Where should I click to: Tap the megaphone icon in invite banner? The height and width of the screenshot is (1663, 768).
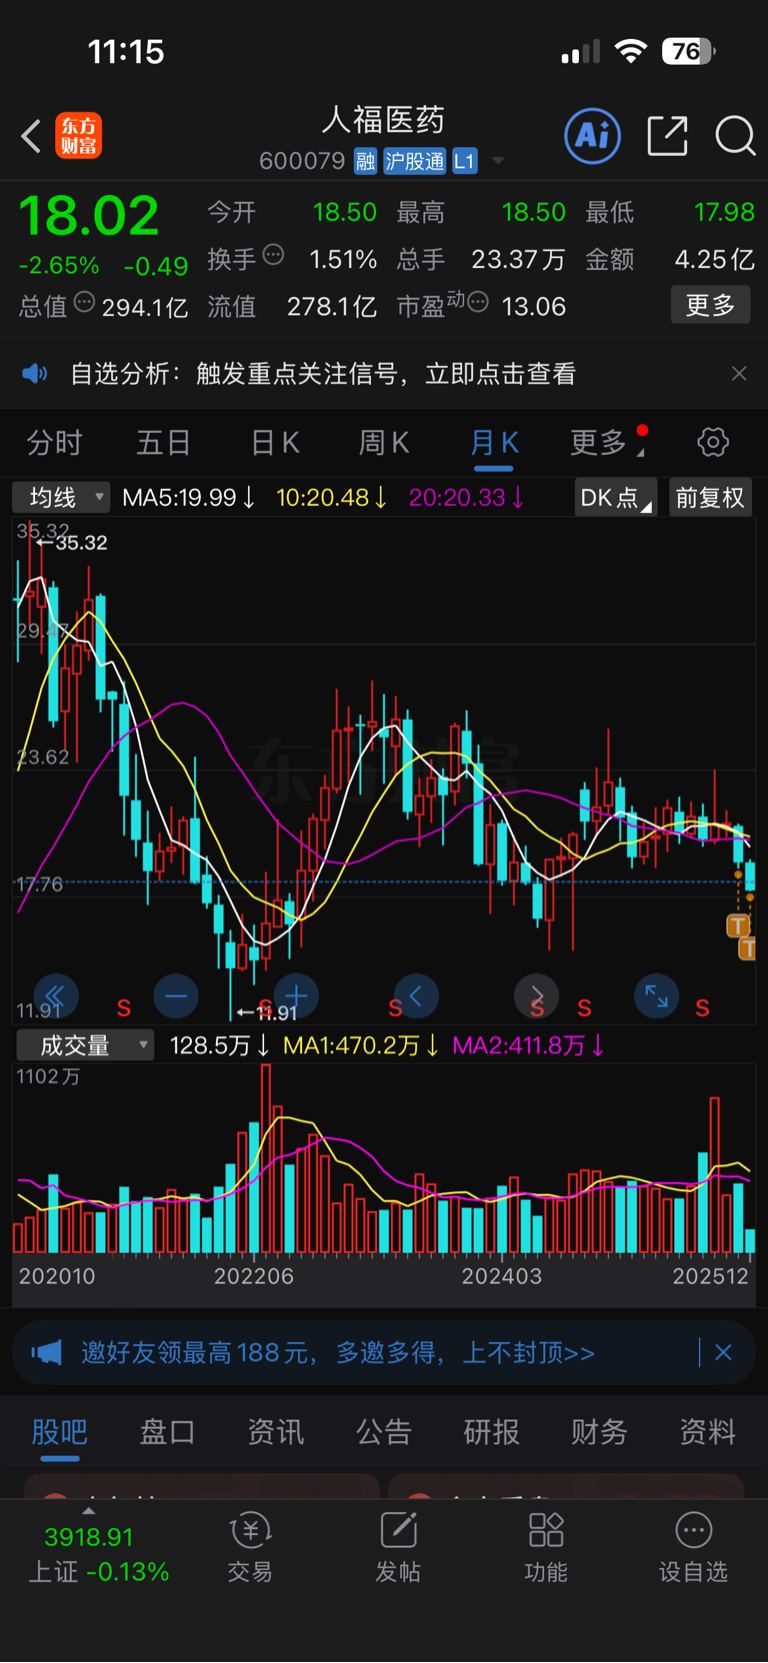[46, 1353]
